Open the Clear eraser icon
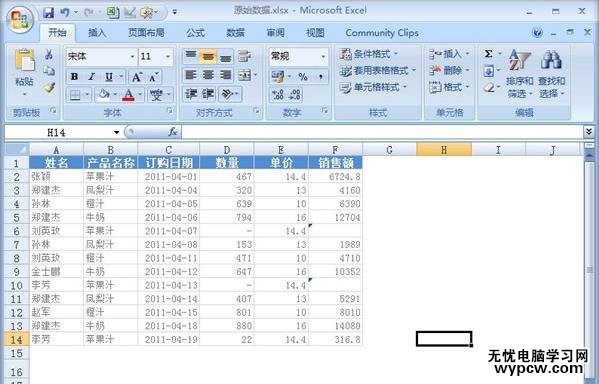 click(489, 88)
